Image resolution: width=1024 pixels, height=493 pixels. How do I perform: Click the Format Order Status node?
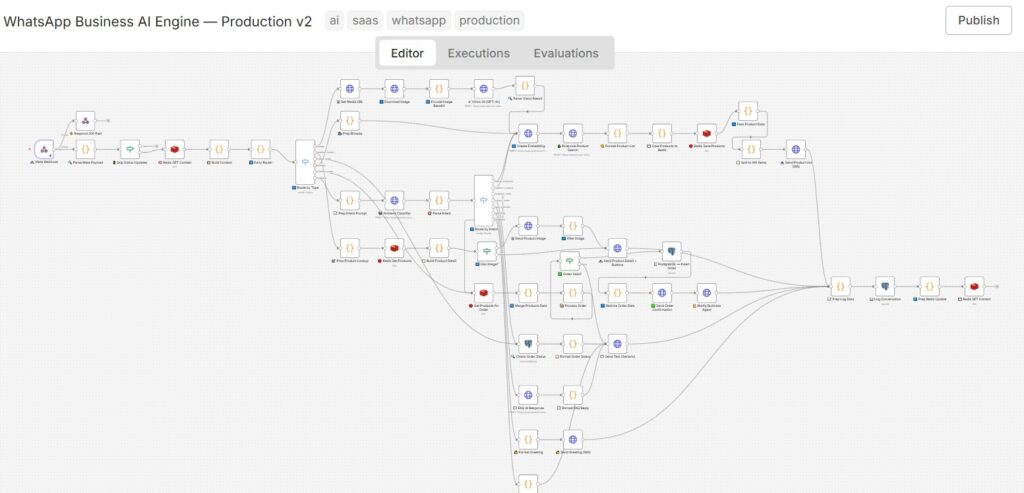[x=573, y=343]
